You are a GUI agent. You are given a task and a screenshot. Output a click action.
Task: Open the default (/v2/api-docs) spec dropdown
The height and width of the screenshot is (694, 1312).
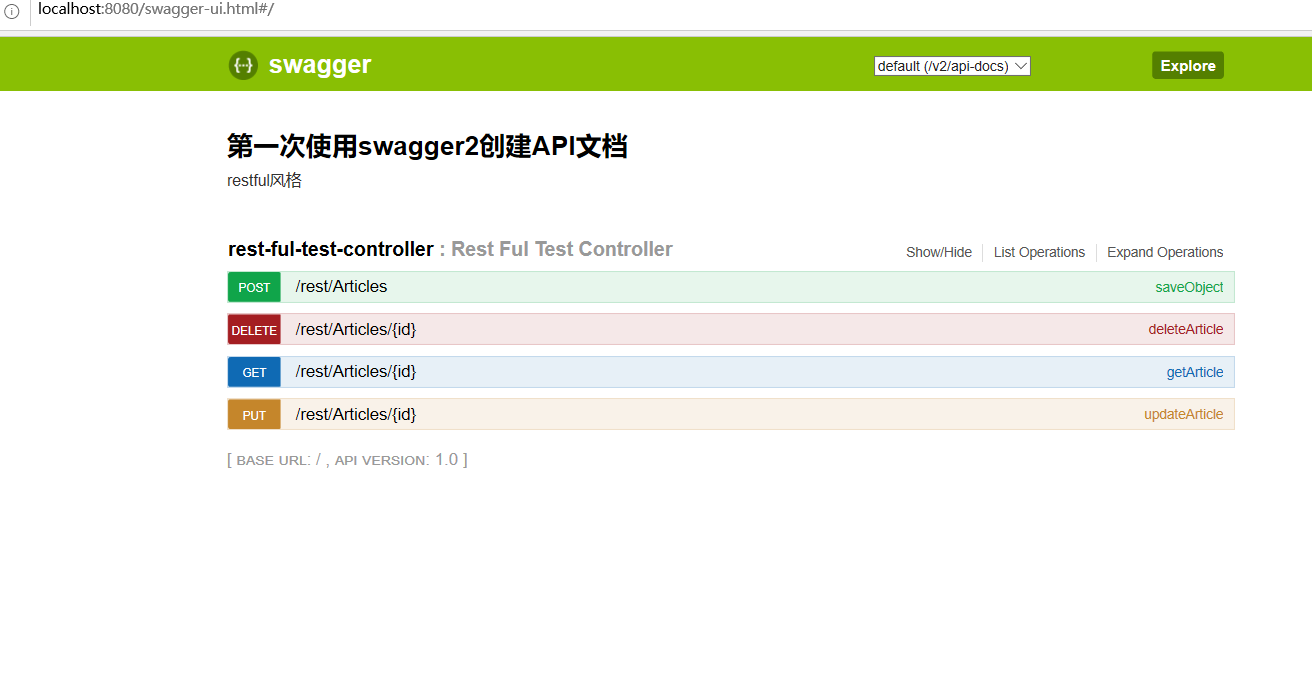coord(952,66)
